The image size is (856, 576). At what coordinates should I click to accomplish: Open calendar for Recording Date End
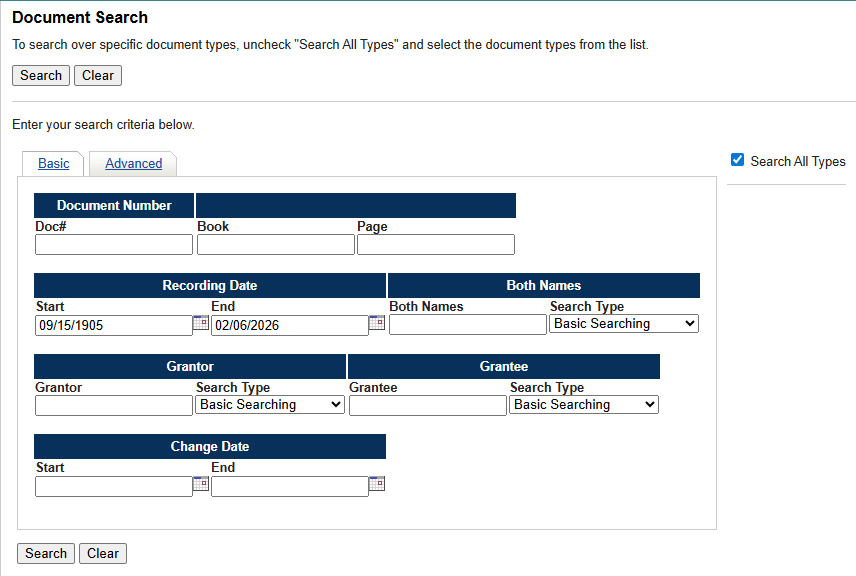pyautogui.click(x=377, y=323)
